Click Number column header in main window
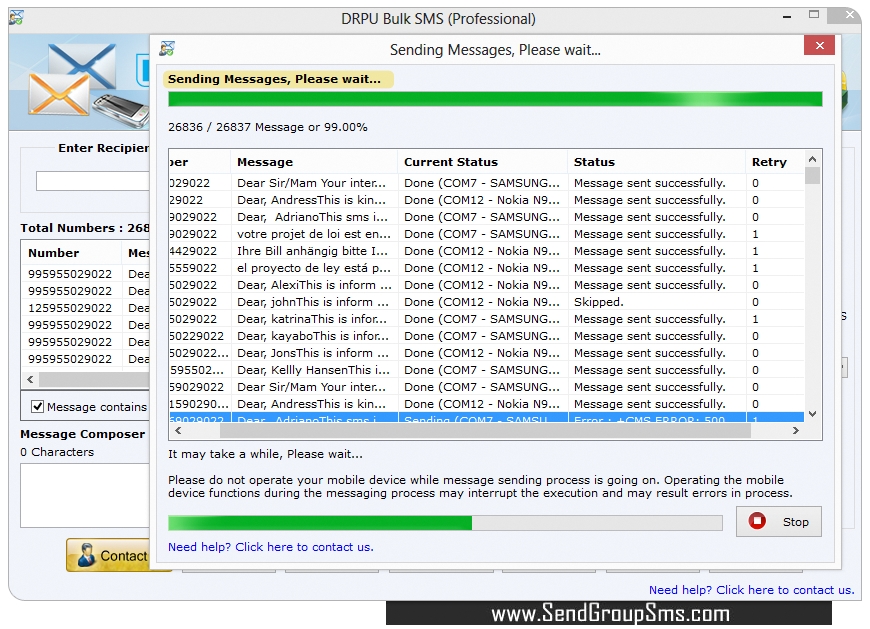The image size is (870, 629). point(71,253)
